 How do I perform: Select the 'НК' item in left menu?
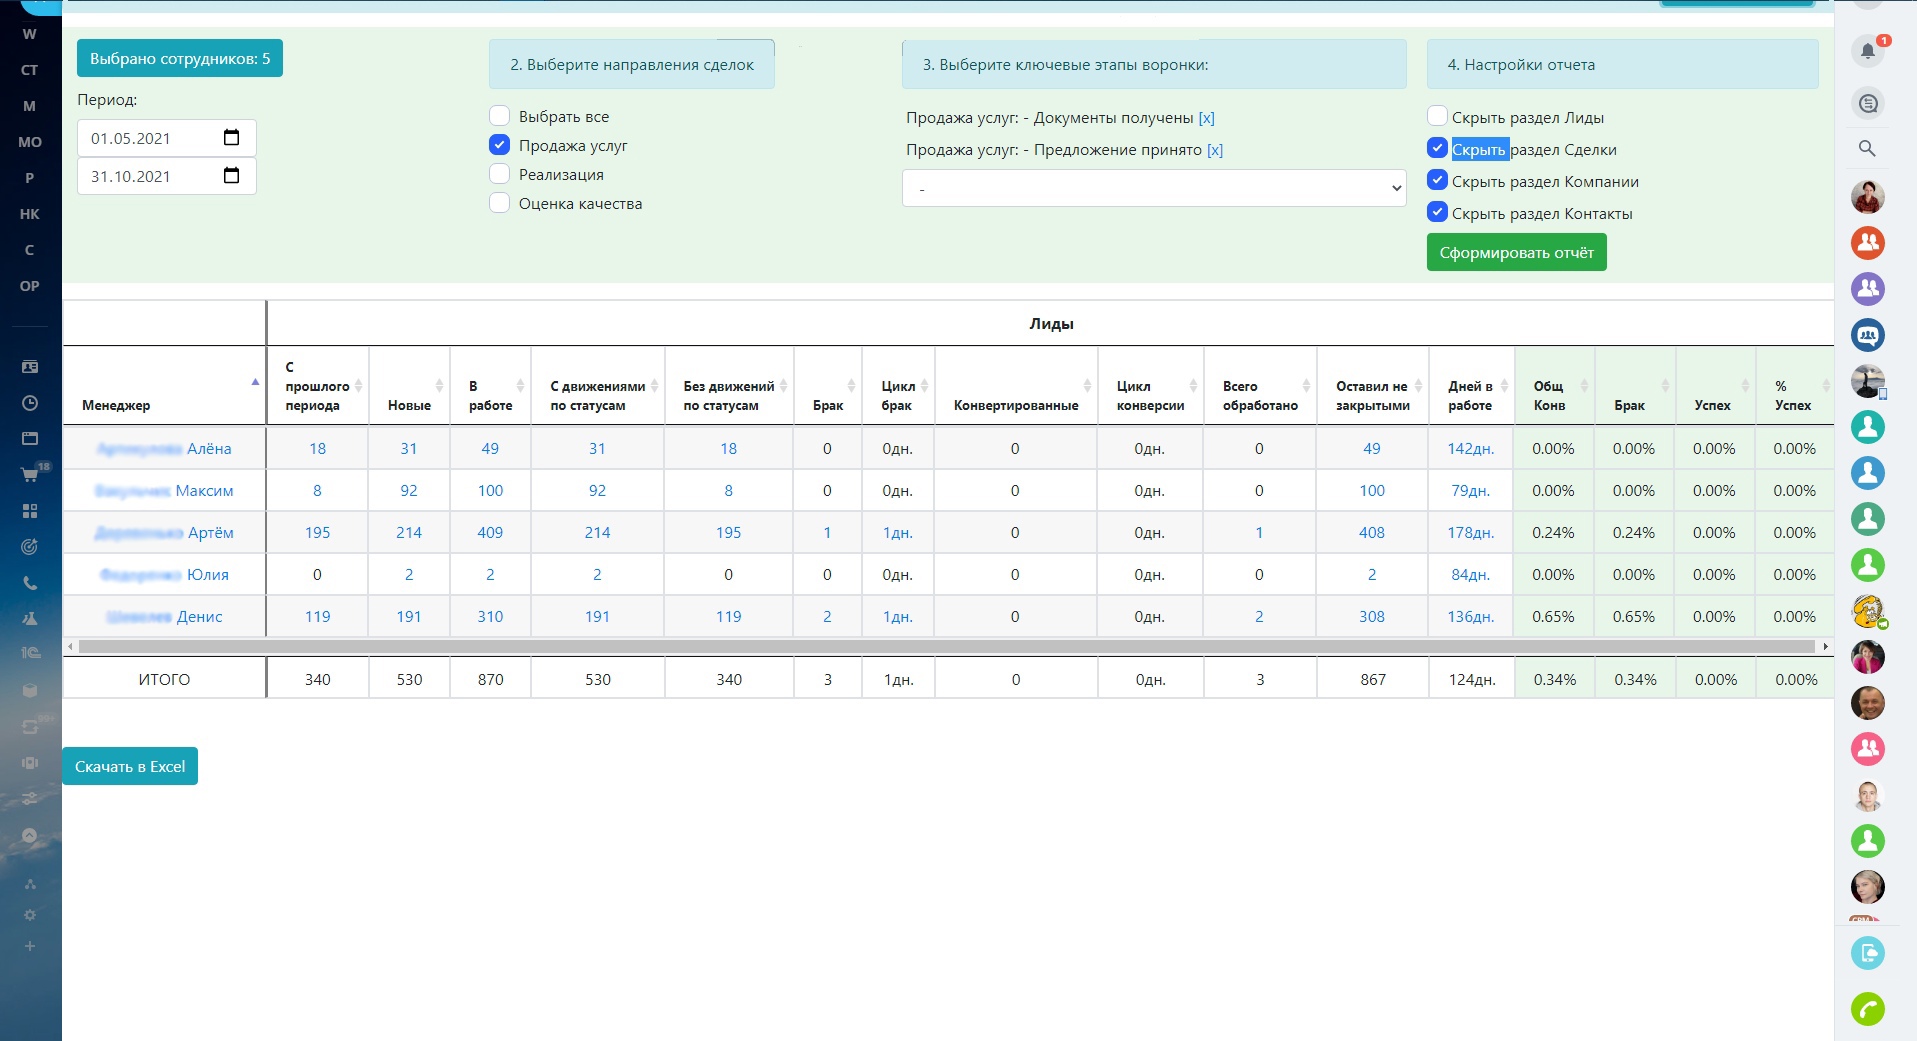[30, 214]
